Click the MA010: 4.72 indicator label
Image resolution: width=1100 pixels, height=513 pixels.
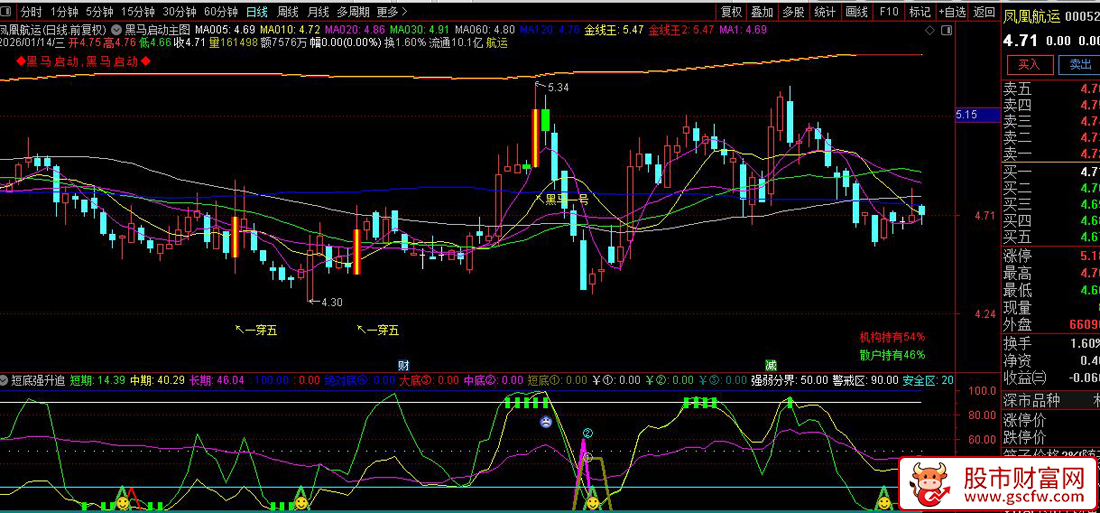[290, 30]
